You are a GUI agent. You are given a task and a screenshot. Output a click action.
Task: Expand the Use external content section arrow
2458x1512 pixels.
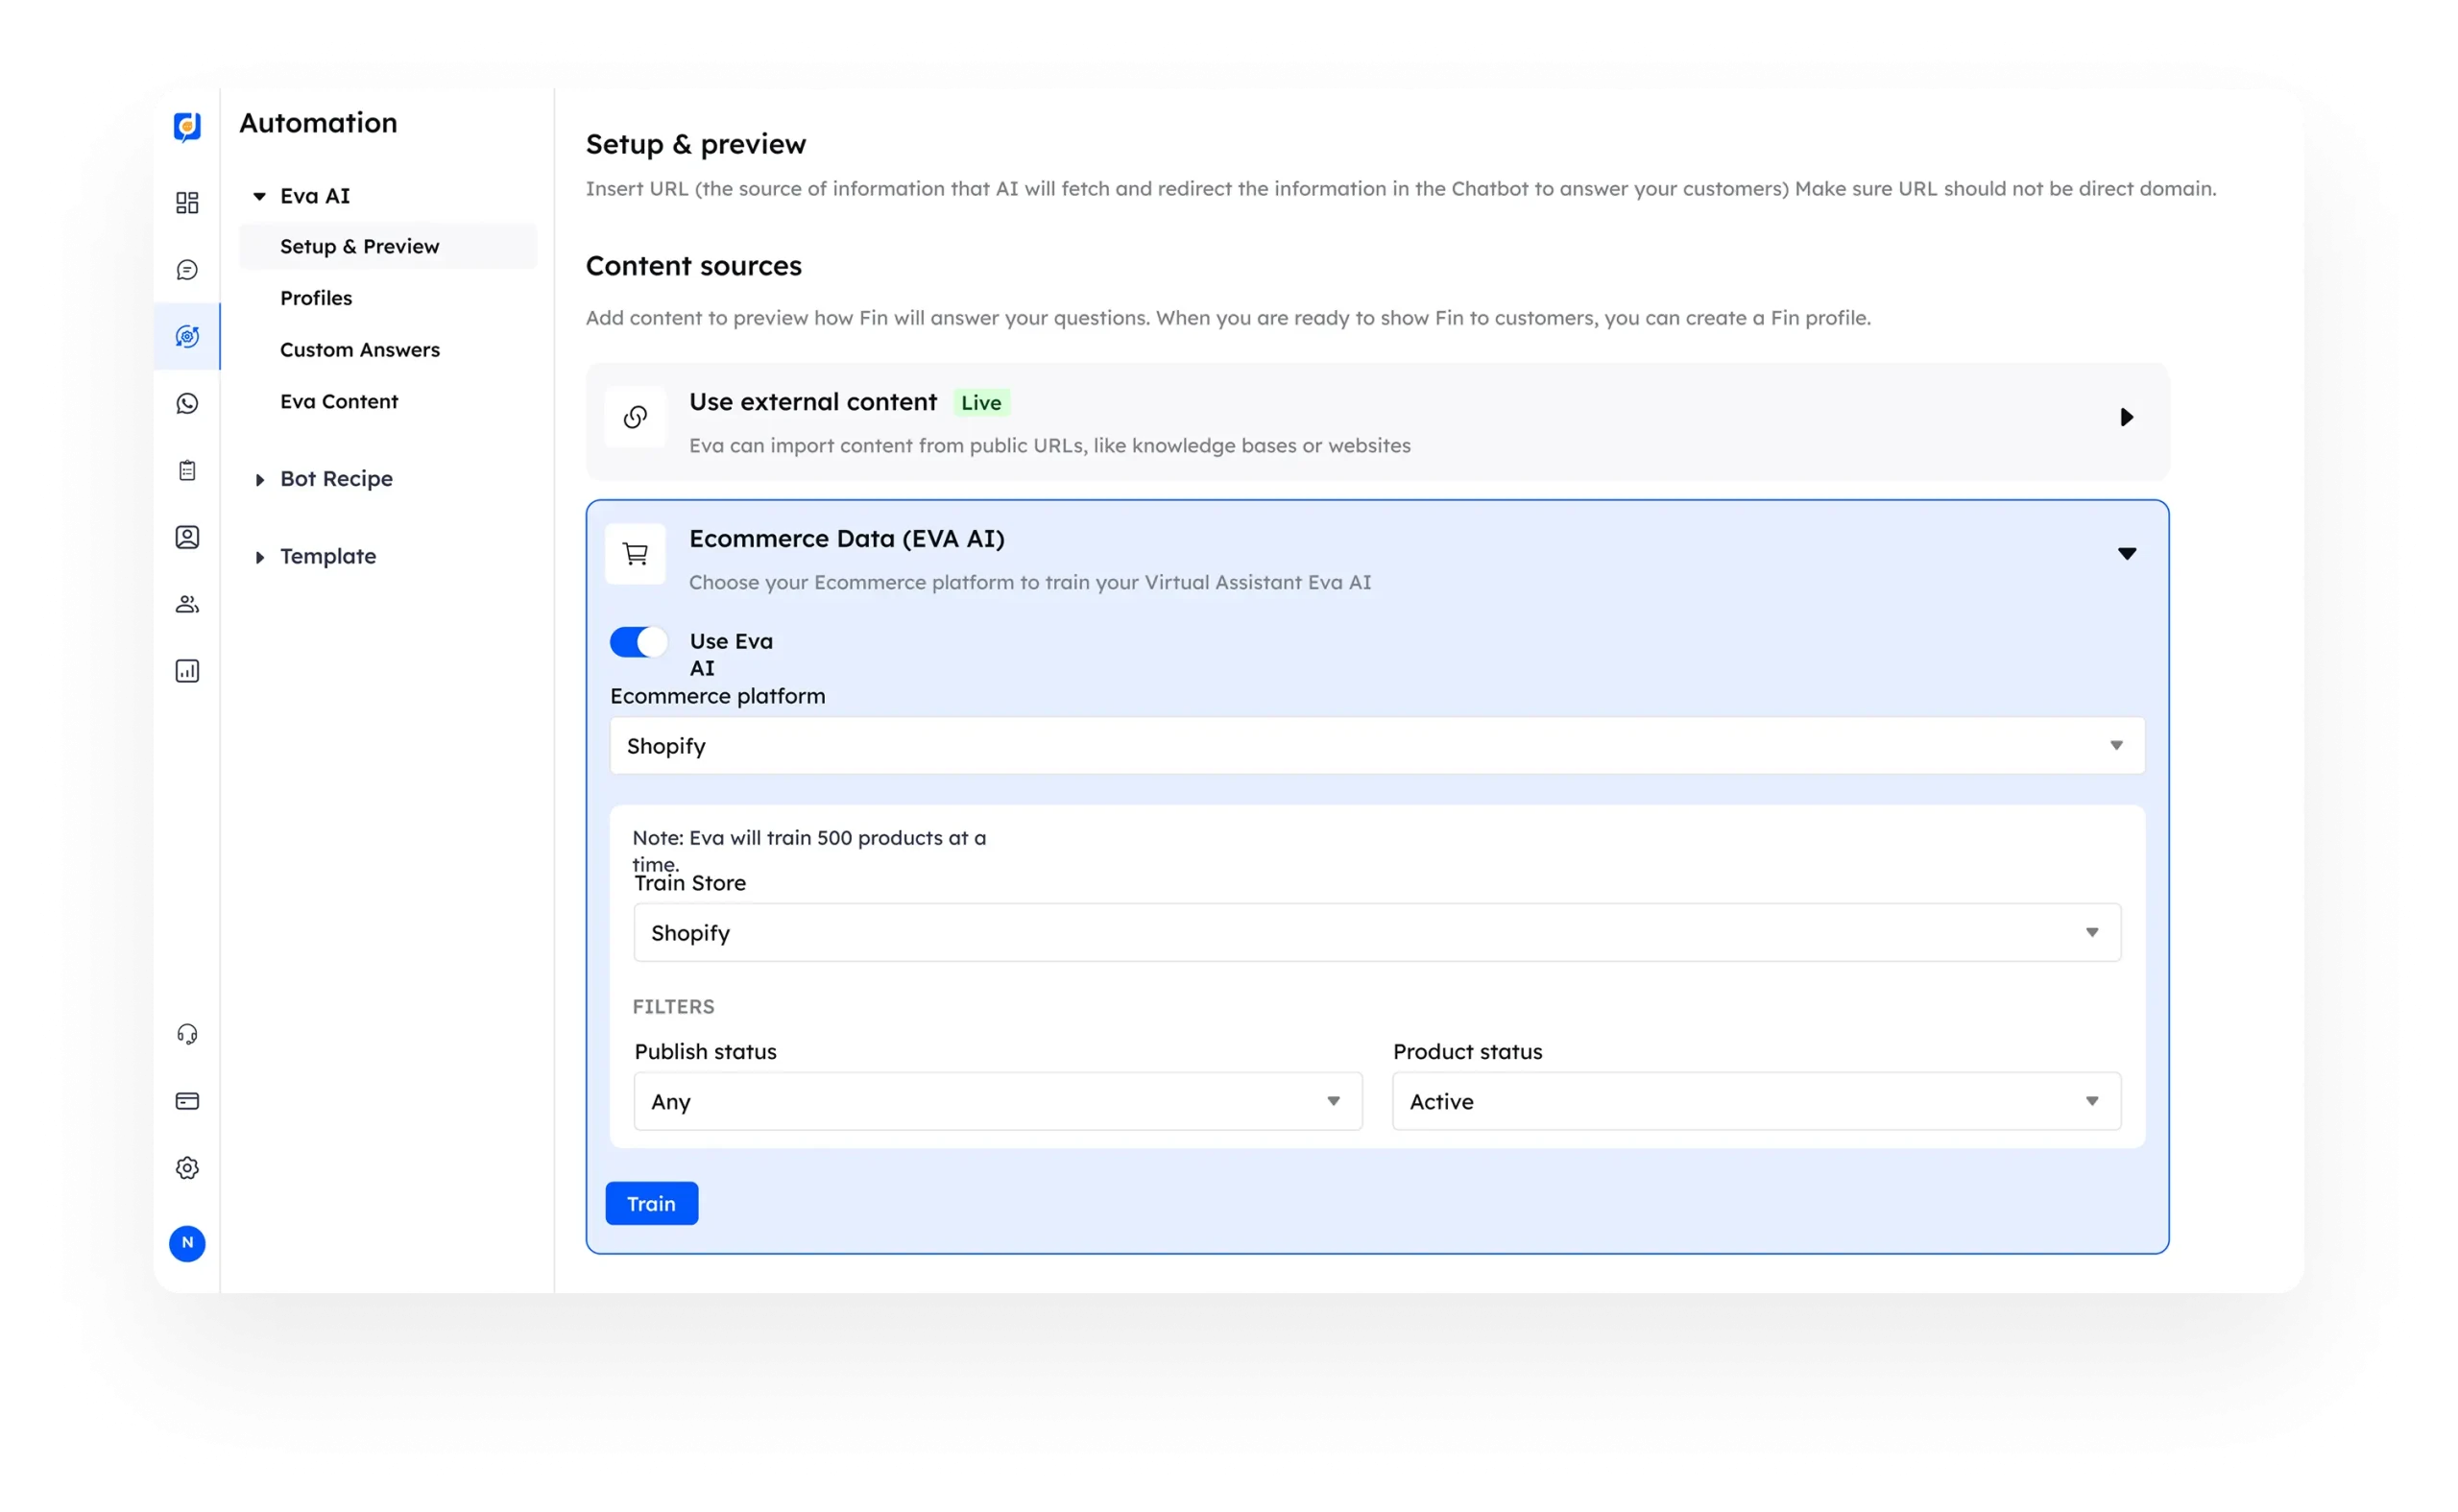(2127, 417)
